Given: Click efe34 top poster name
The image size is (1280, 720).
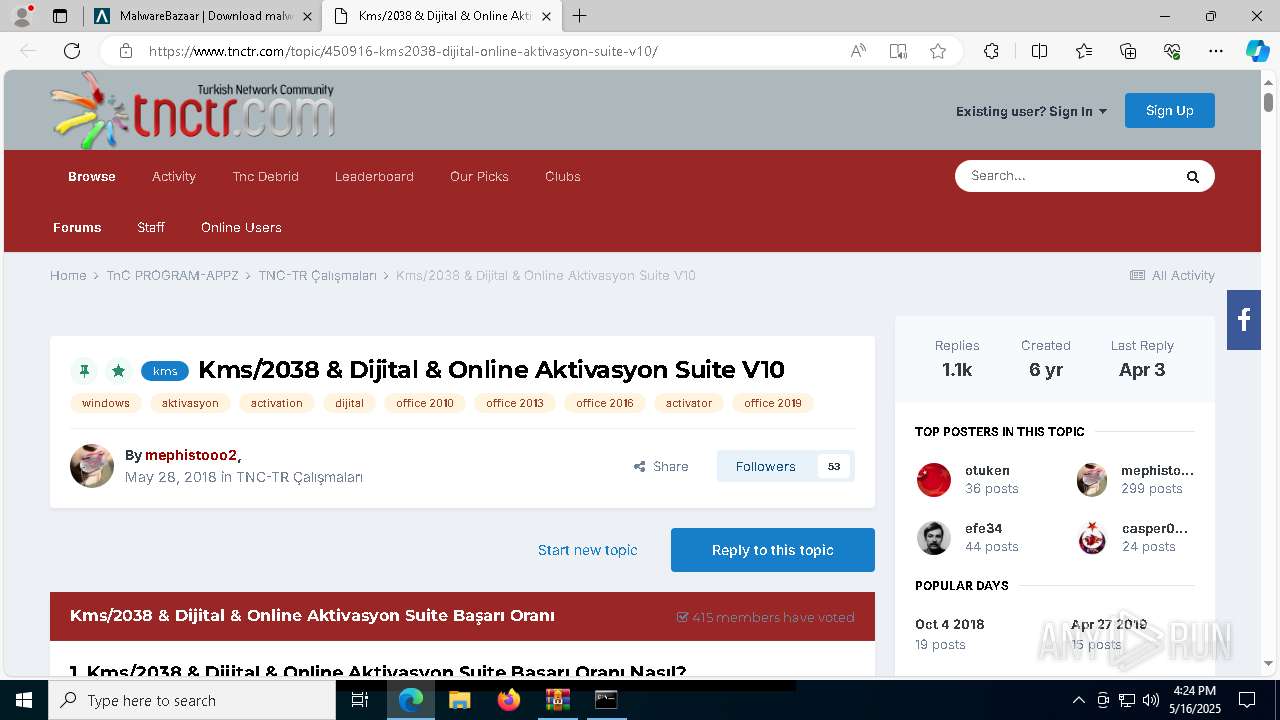Looking at the screenshot, I should [x=983, y=528].
